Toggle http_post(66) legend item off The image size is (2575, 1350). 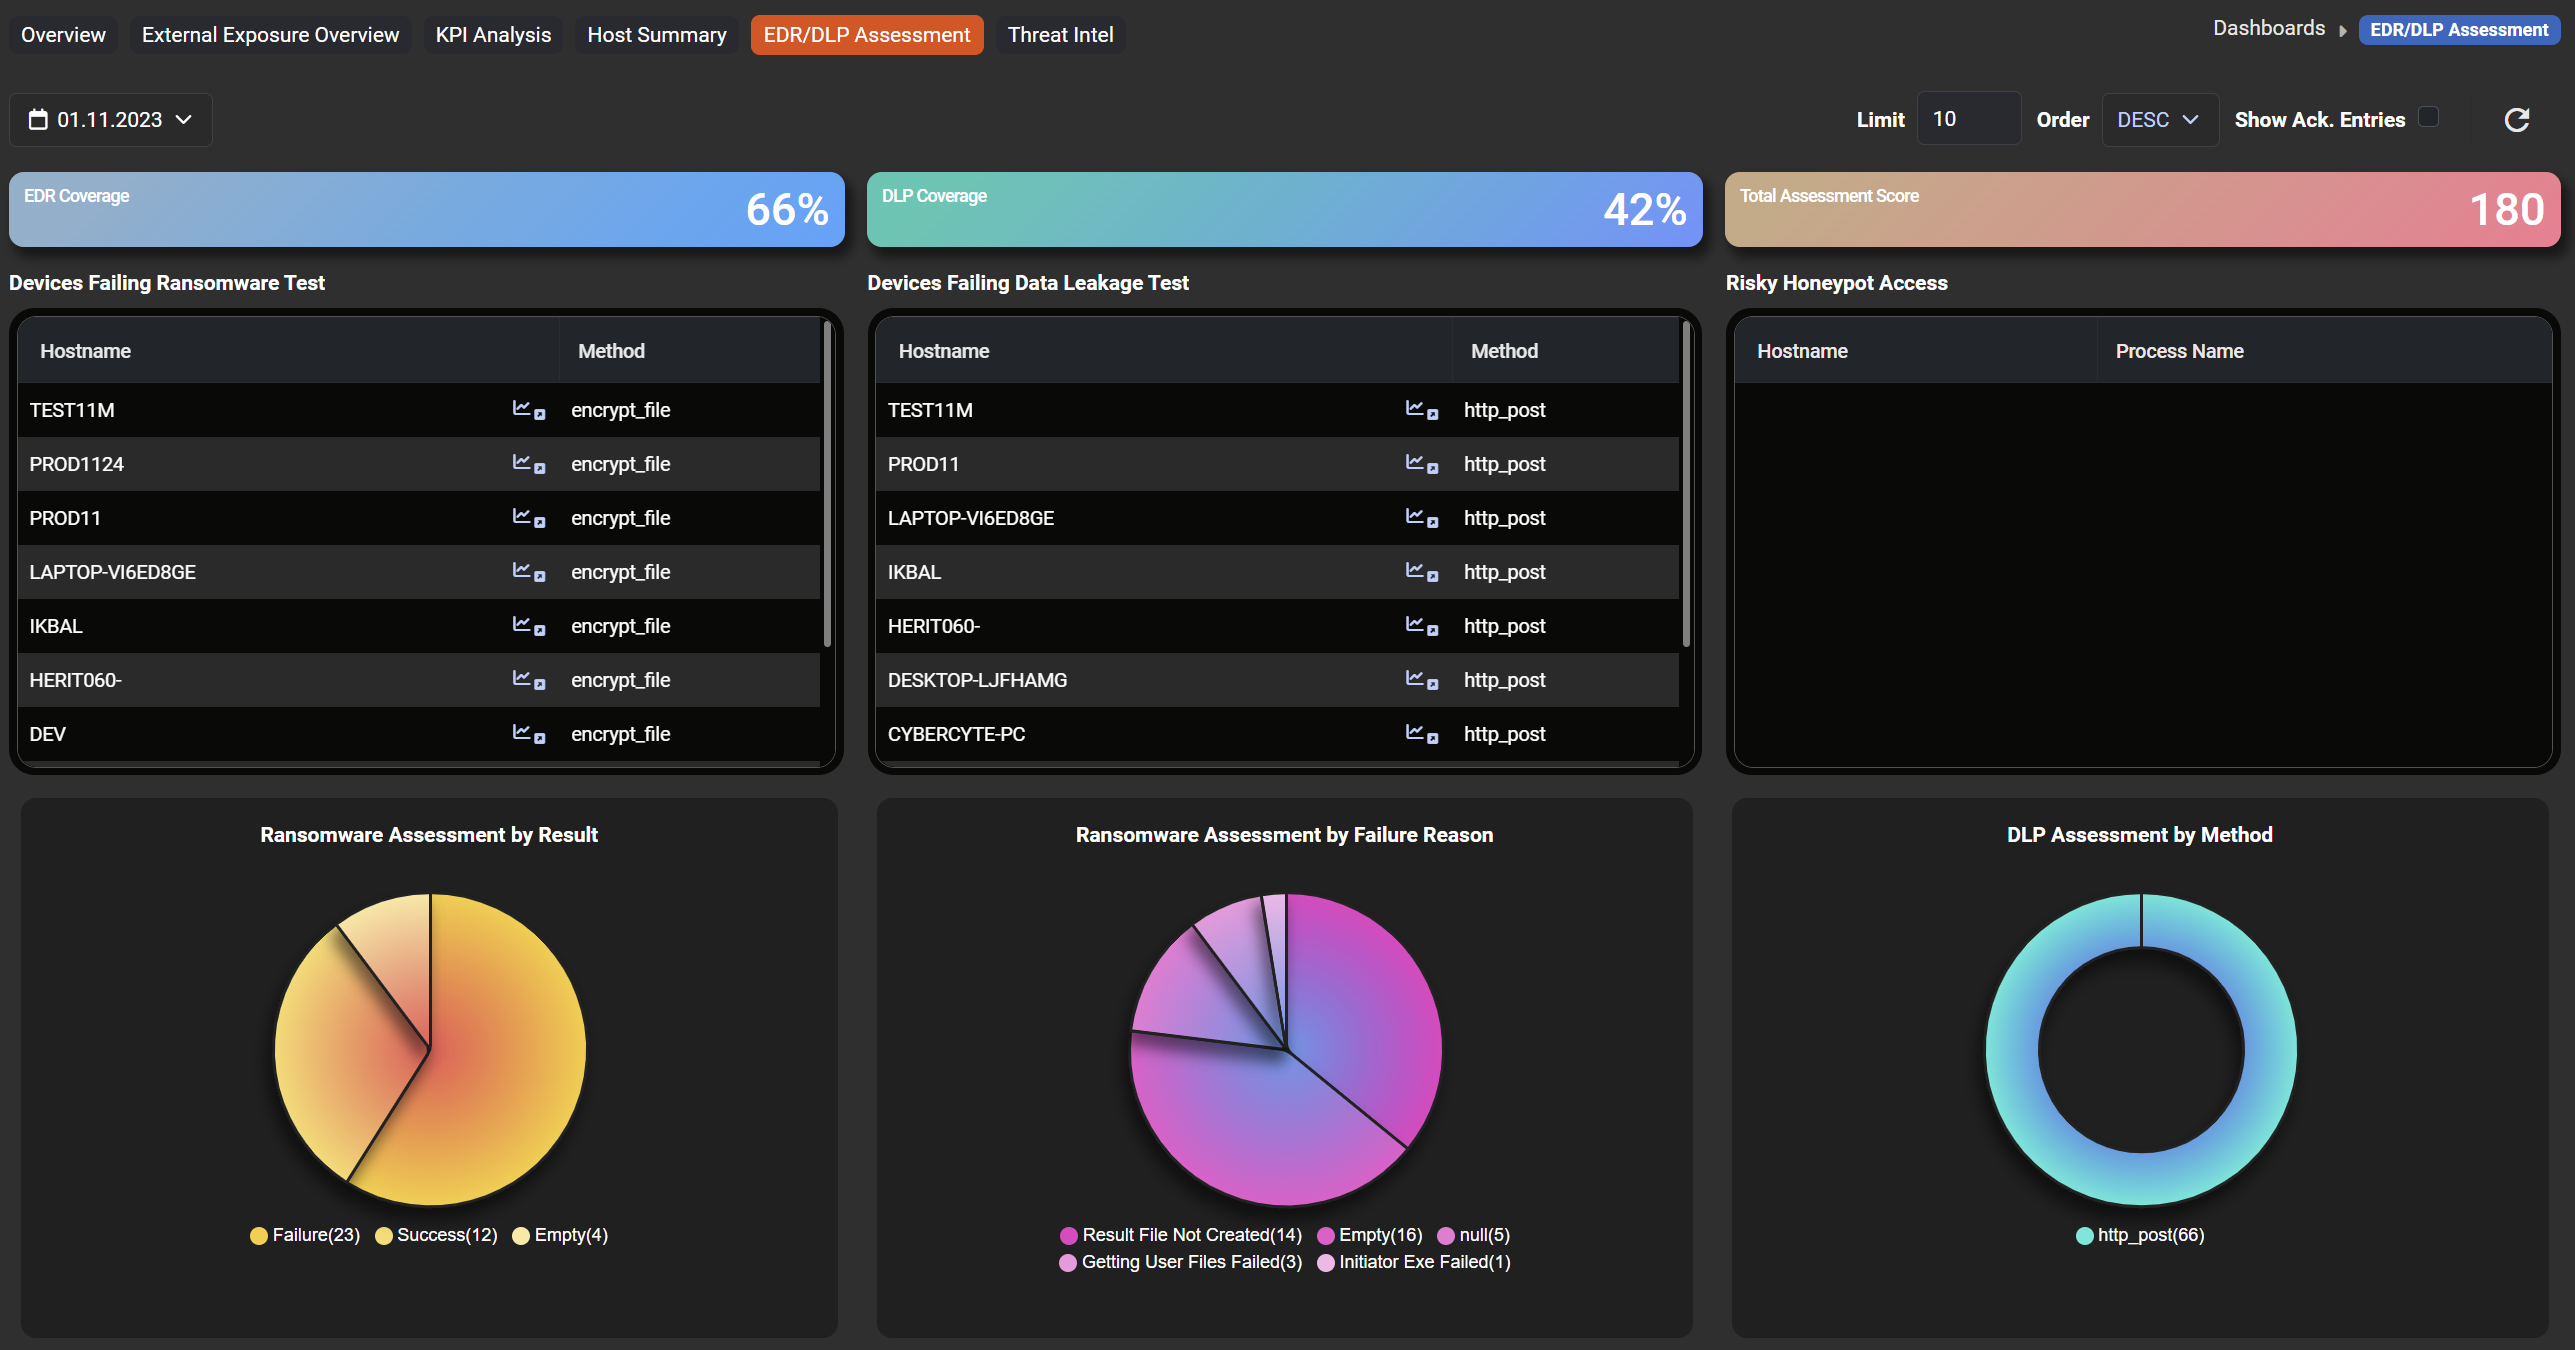pos(2140,1235)
